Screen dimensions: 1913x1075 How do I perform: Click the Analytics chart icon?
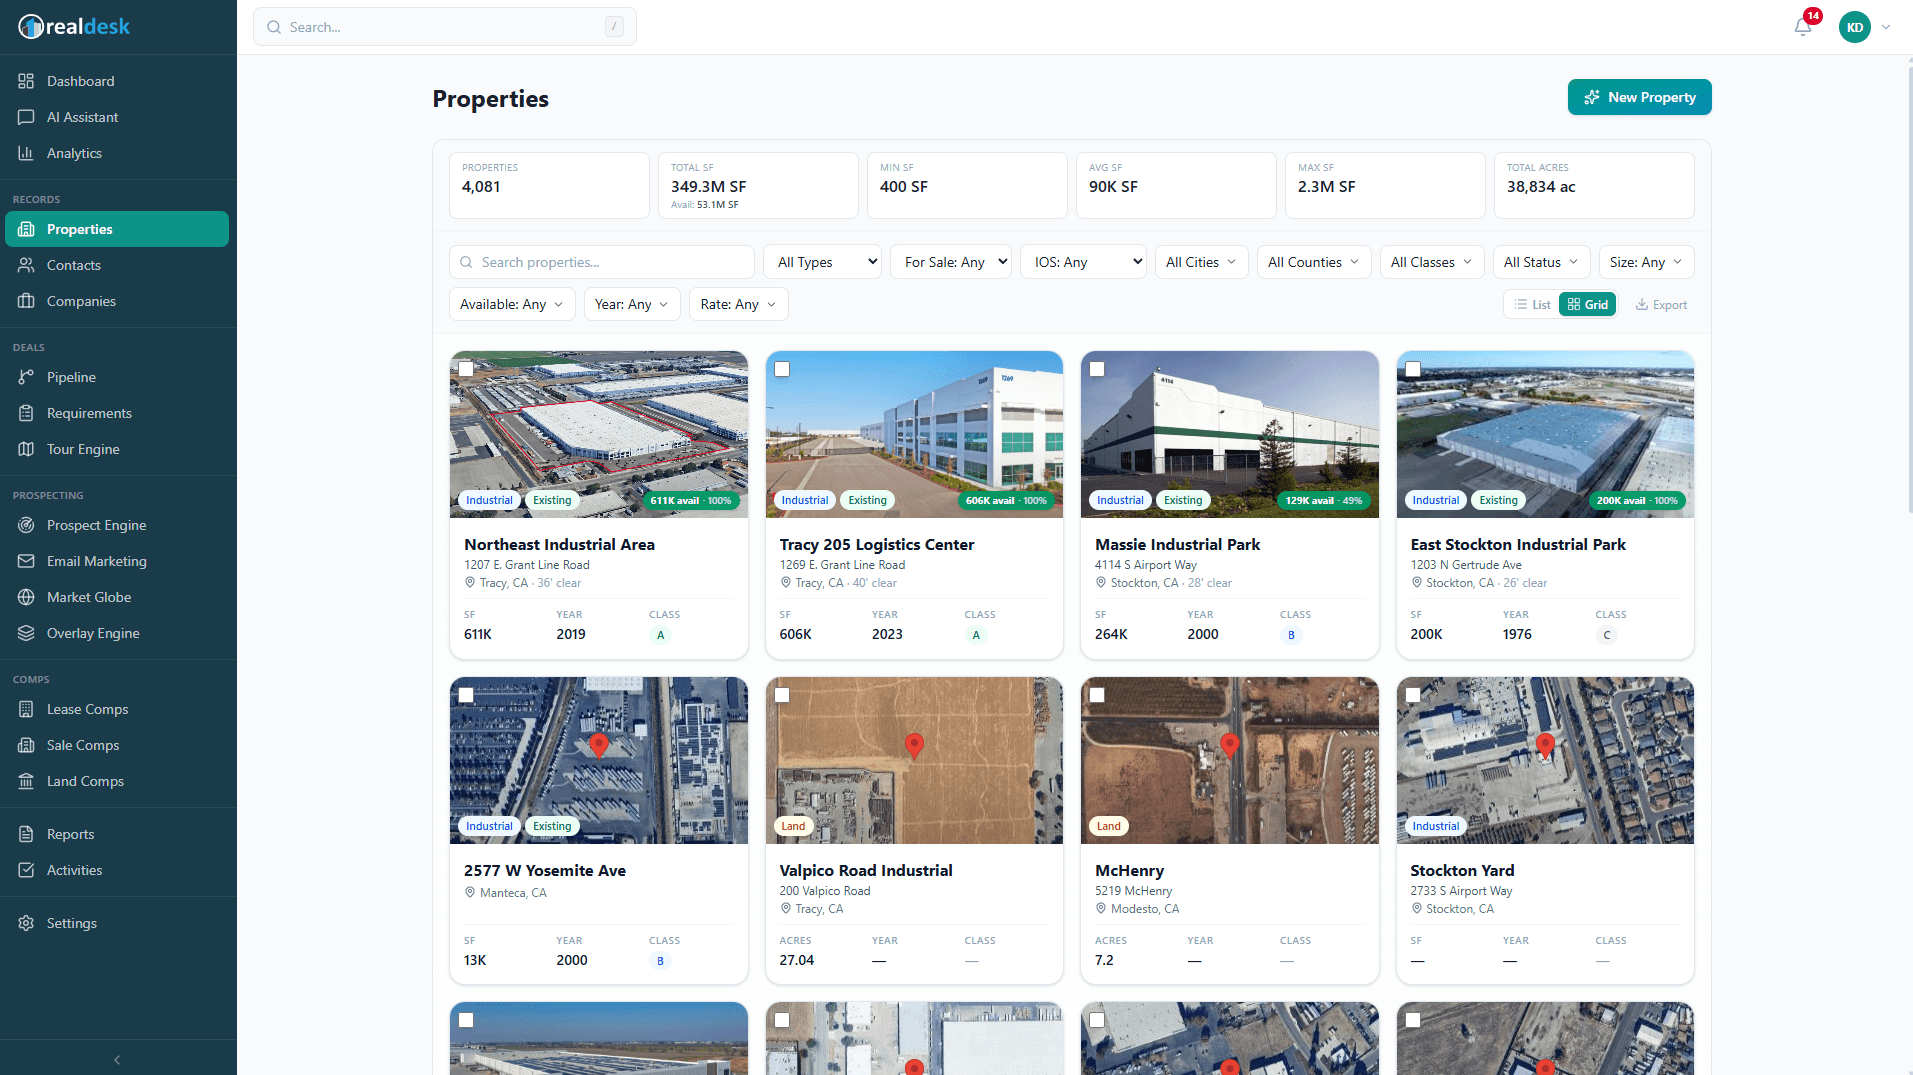[26, 153]
